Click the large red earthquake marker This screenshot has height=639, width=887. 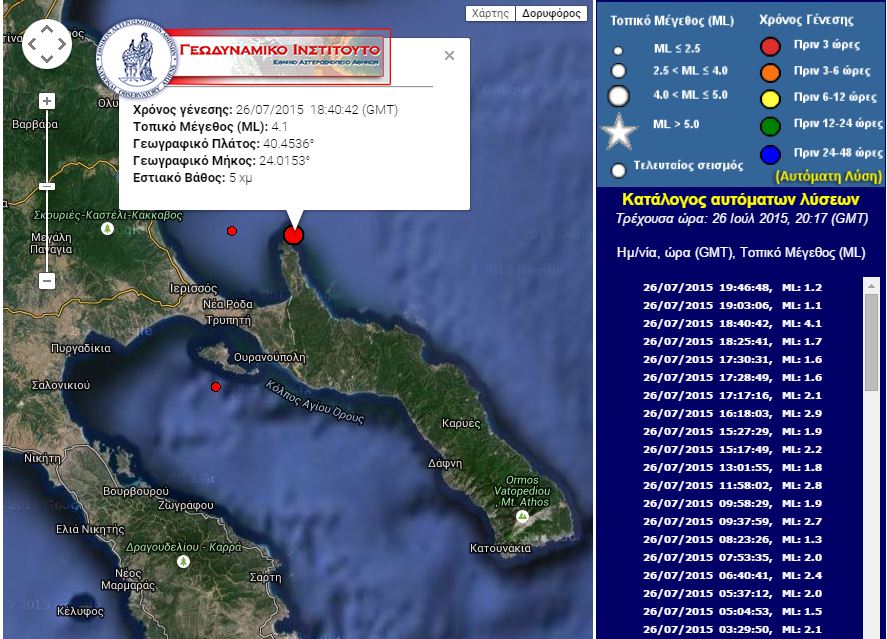[x=293, y=235]
